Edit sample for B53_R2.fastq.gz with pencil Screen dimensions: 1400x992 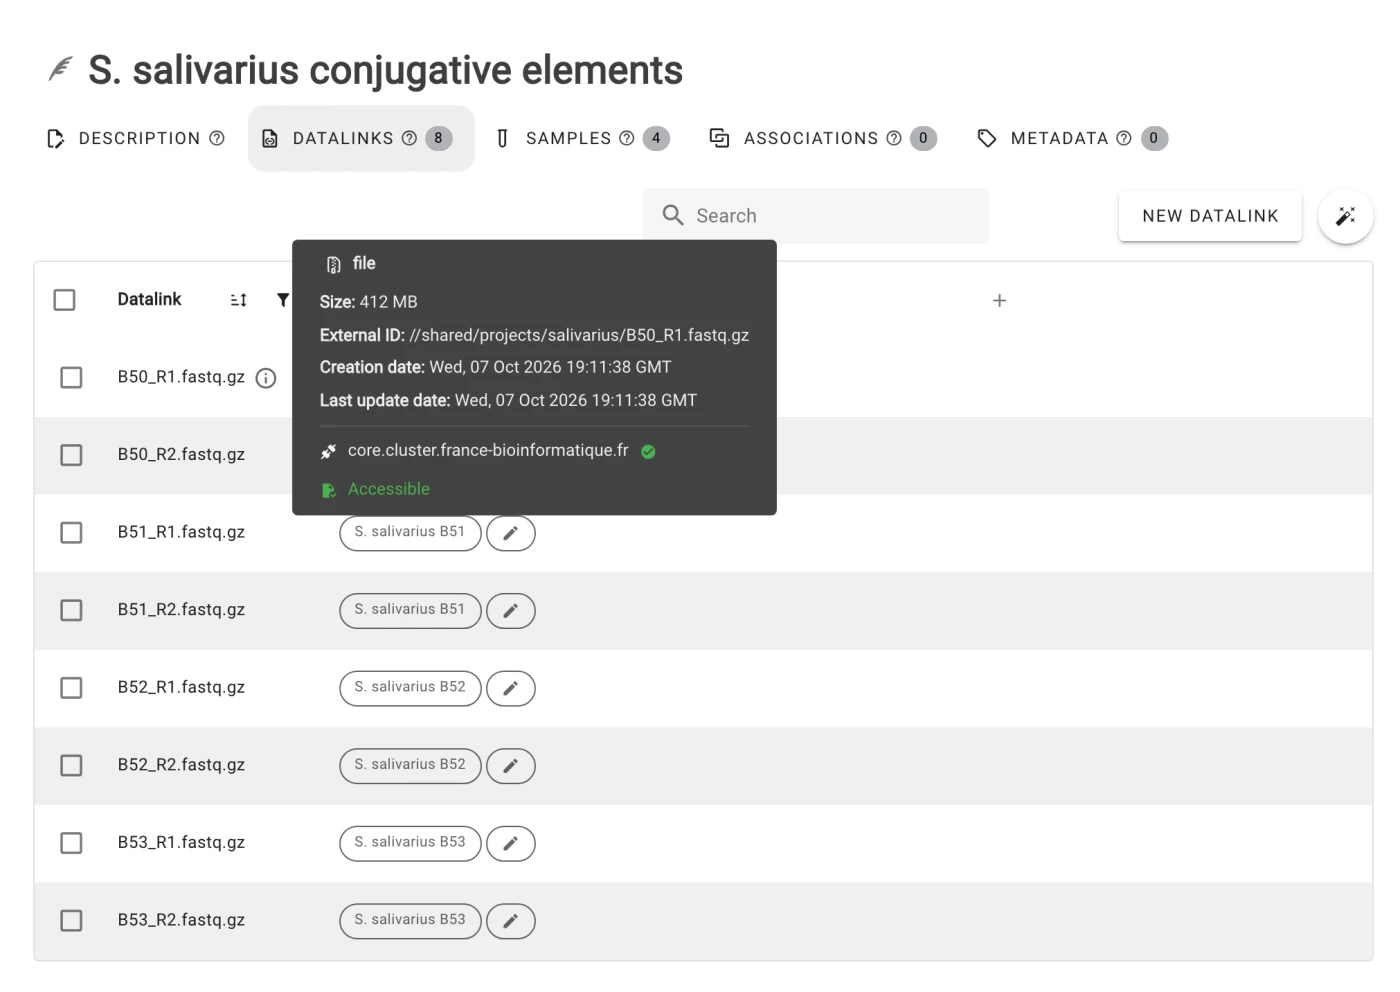pos(511,921)
